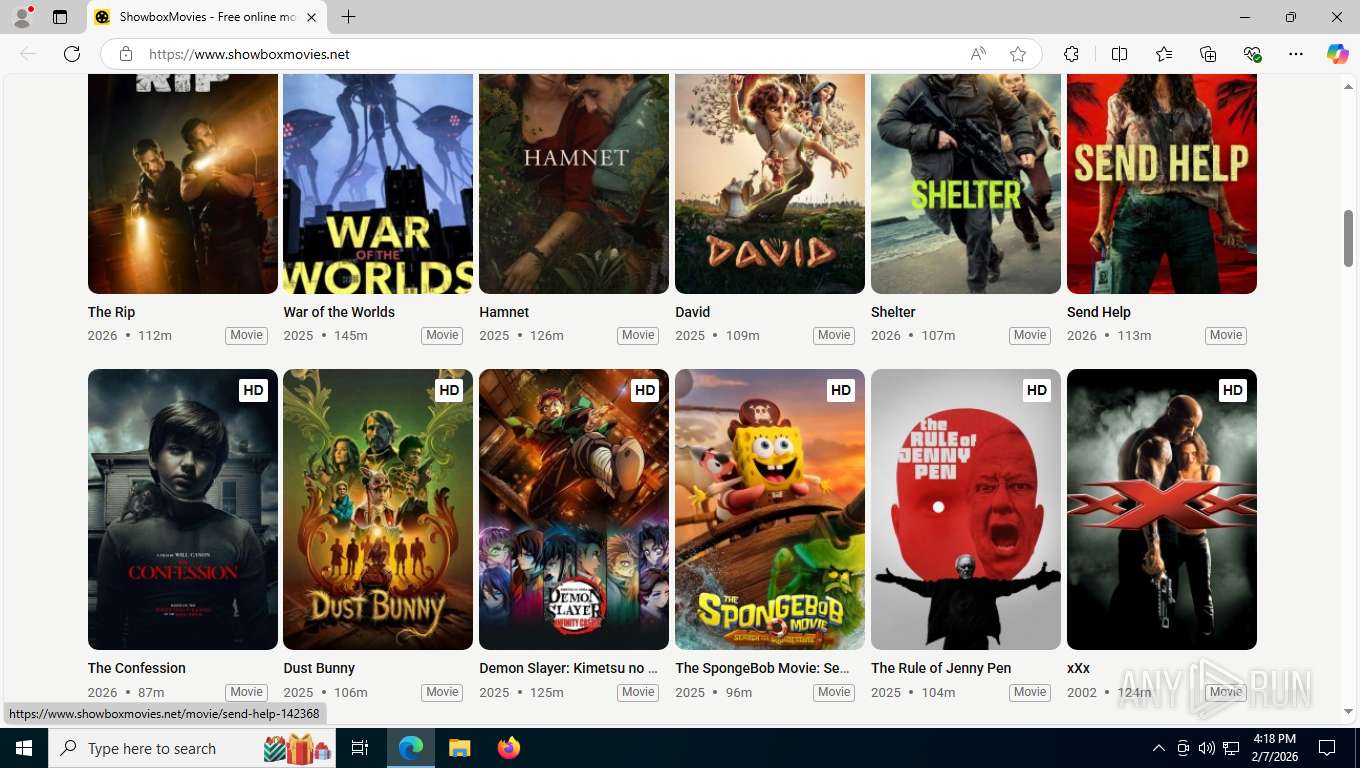
Task: Click David title link
Action: (692, 312)
